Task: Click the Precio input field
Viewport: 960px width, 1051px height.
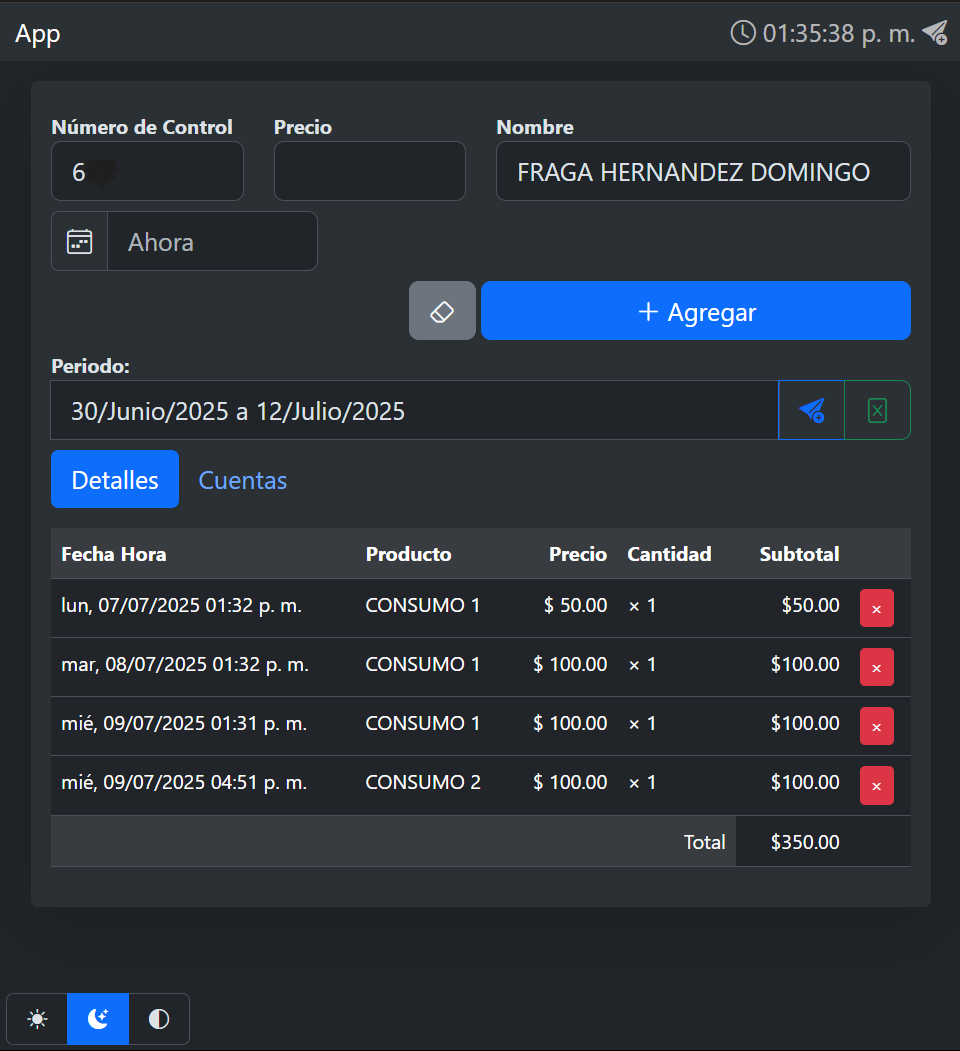Action: 369,171
